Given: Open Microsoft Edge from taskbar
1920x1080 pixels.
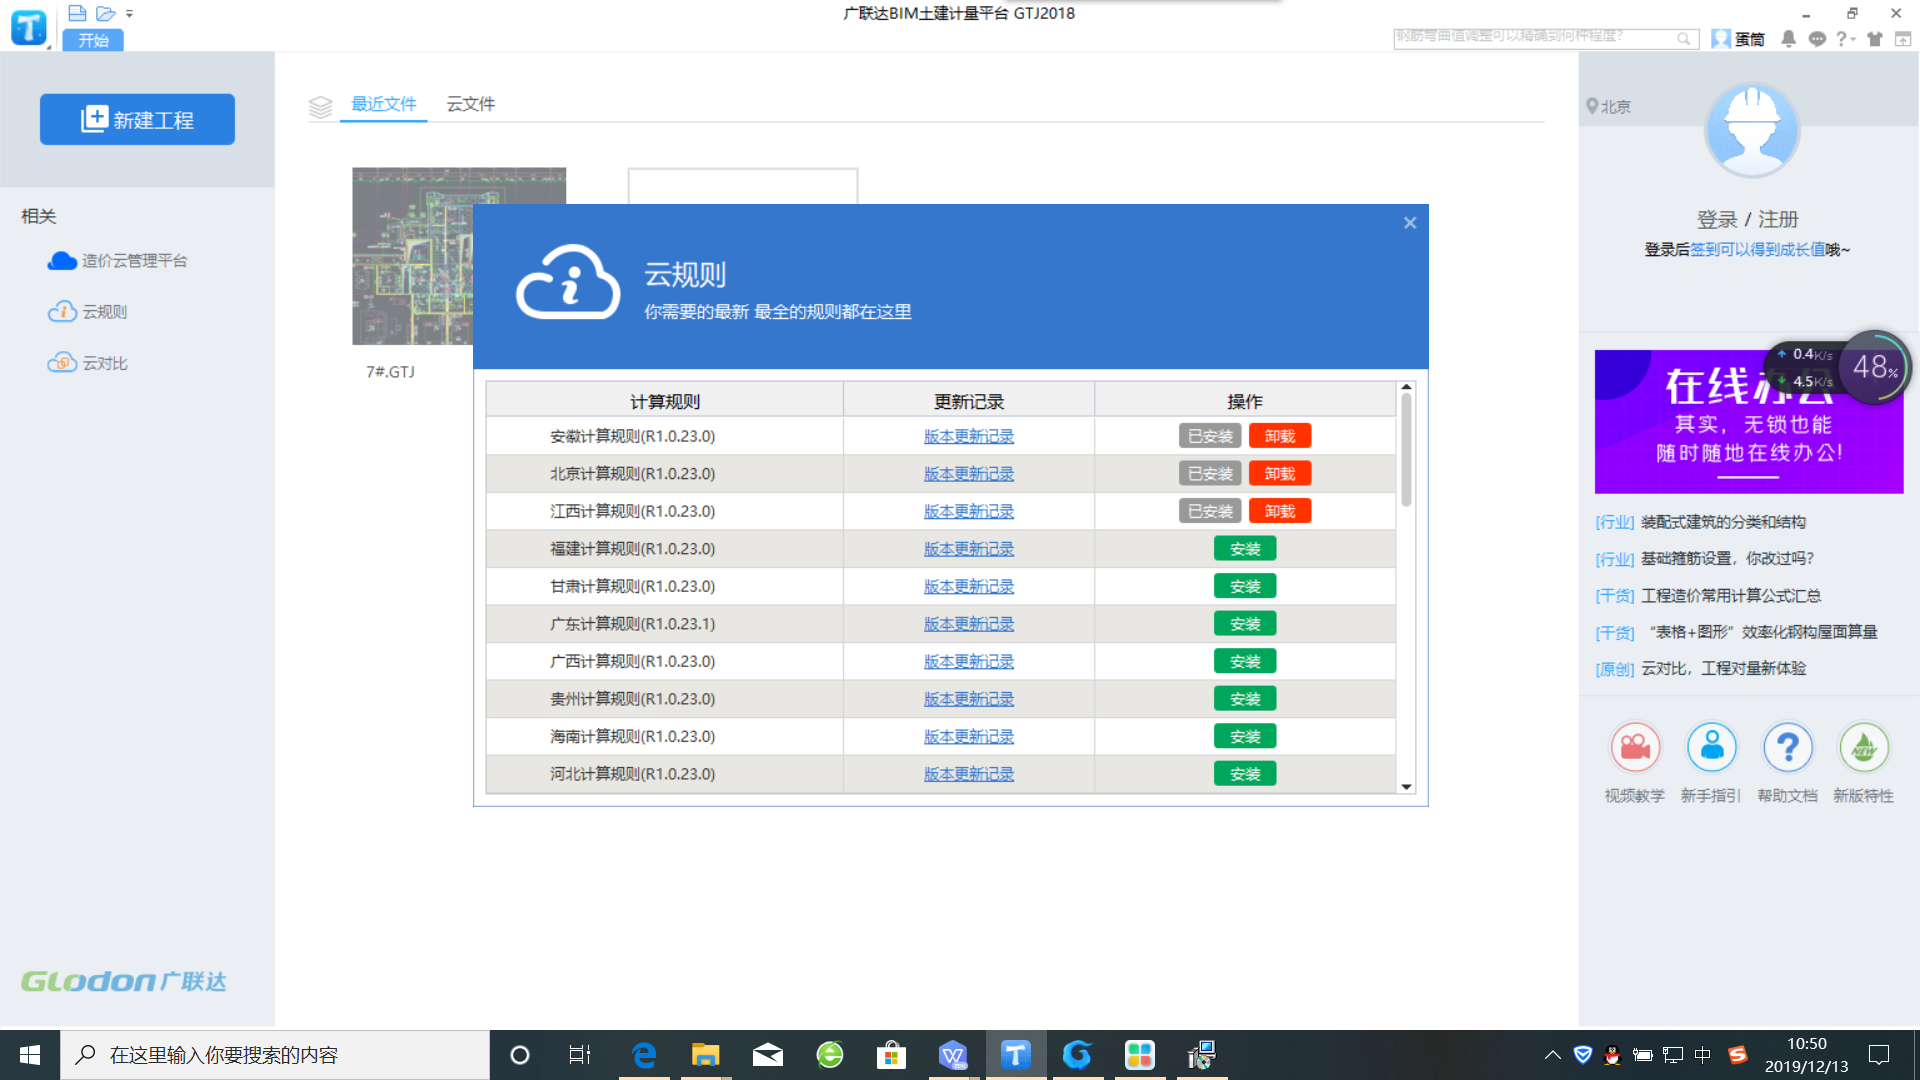Looking at the screenshot, I should [644, 1055].
